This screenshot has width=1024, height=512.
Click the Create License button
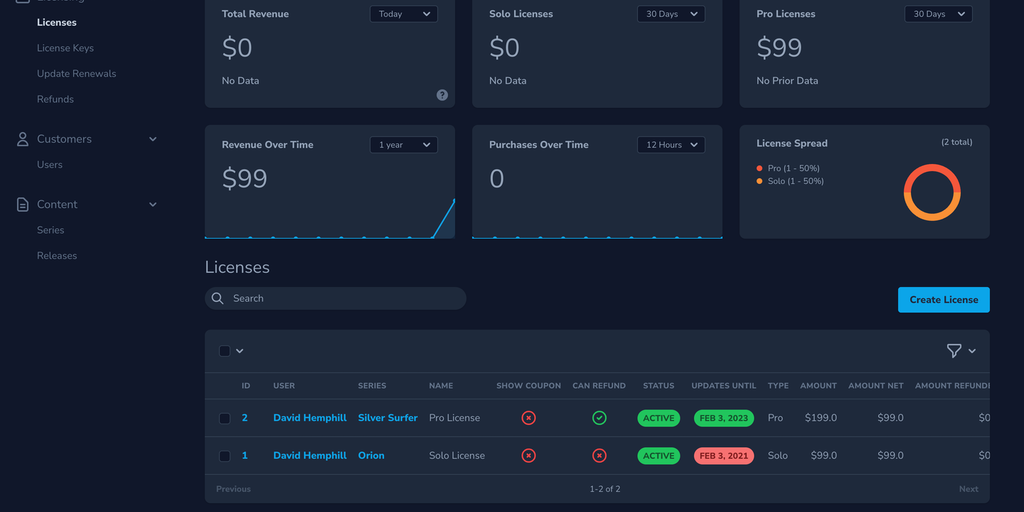click(x=943, y=300)
